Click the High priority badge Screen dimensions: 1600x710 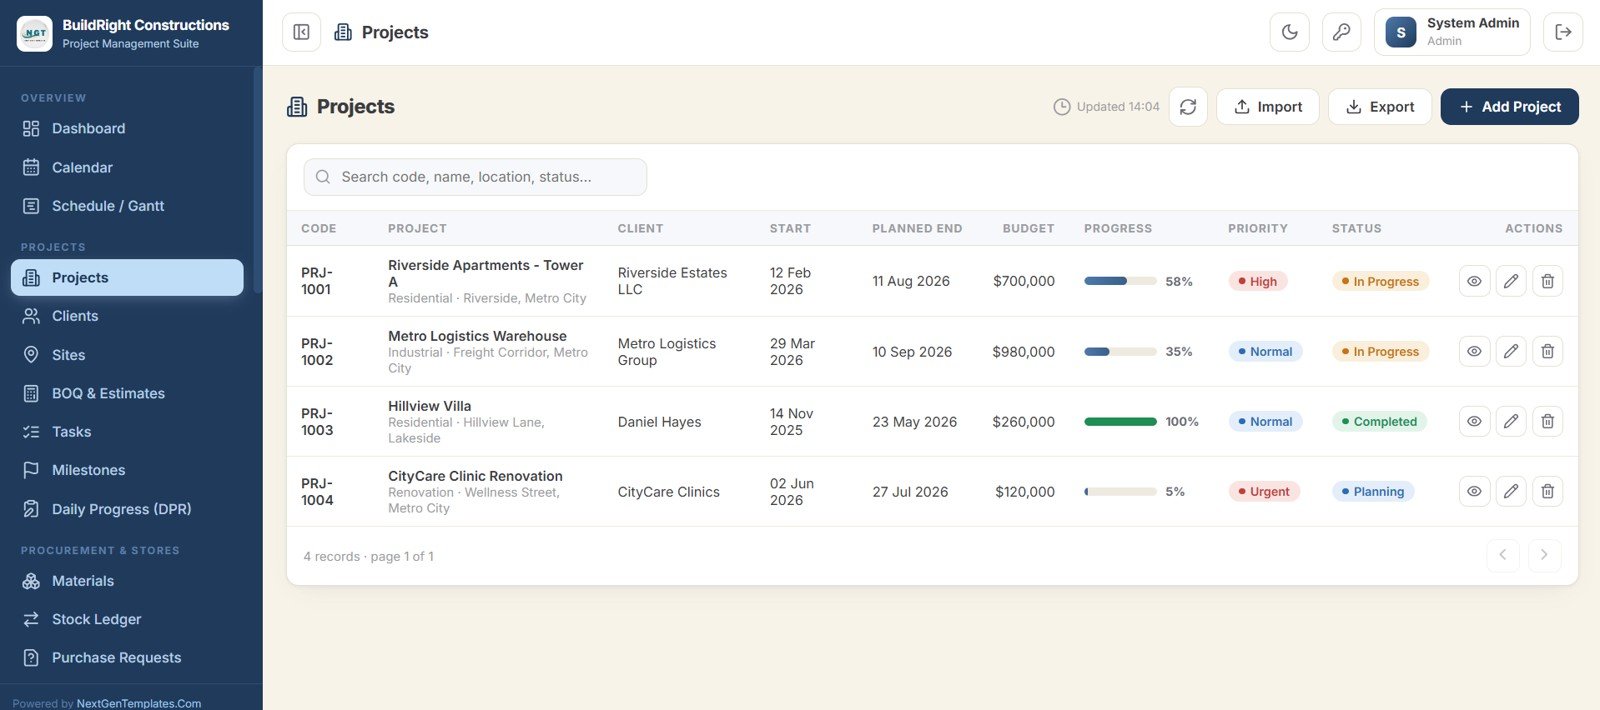pyautogui.click(x=1258, y=281)
